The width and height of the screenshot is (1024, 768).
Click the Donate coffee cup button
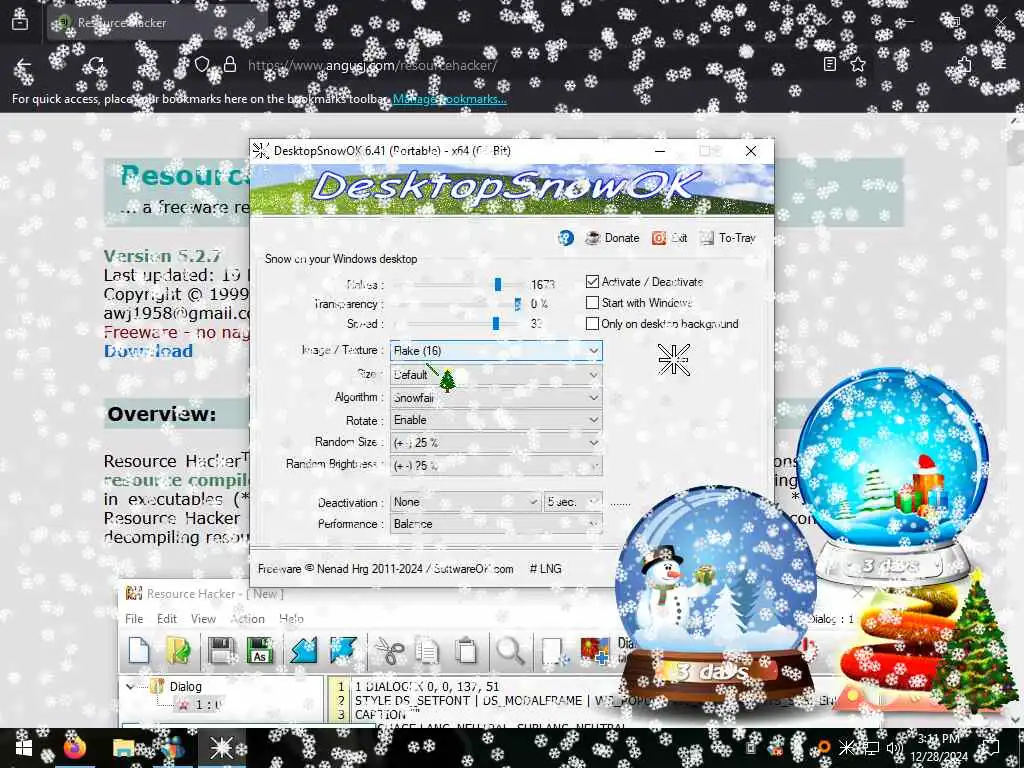(612, 238)
